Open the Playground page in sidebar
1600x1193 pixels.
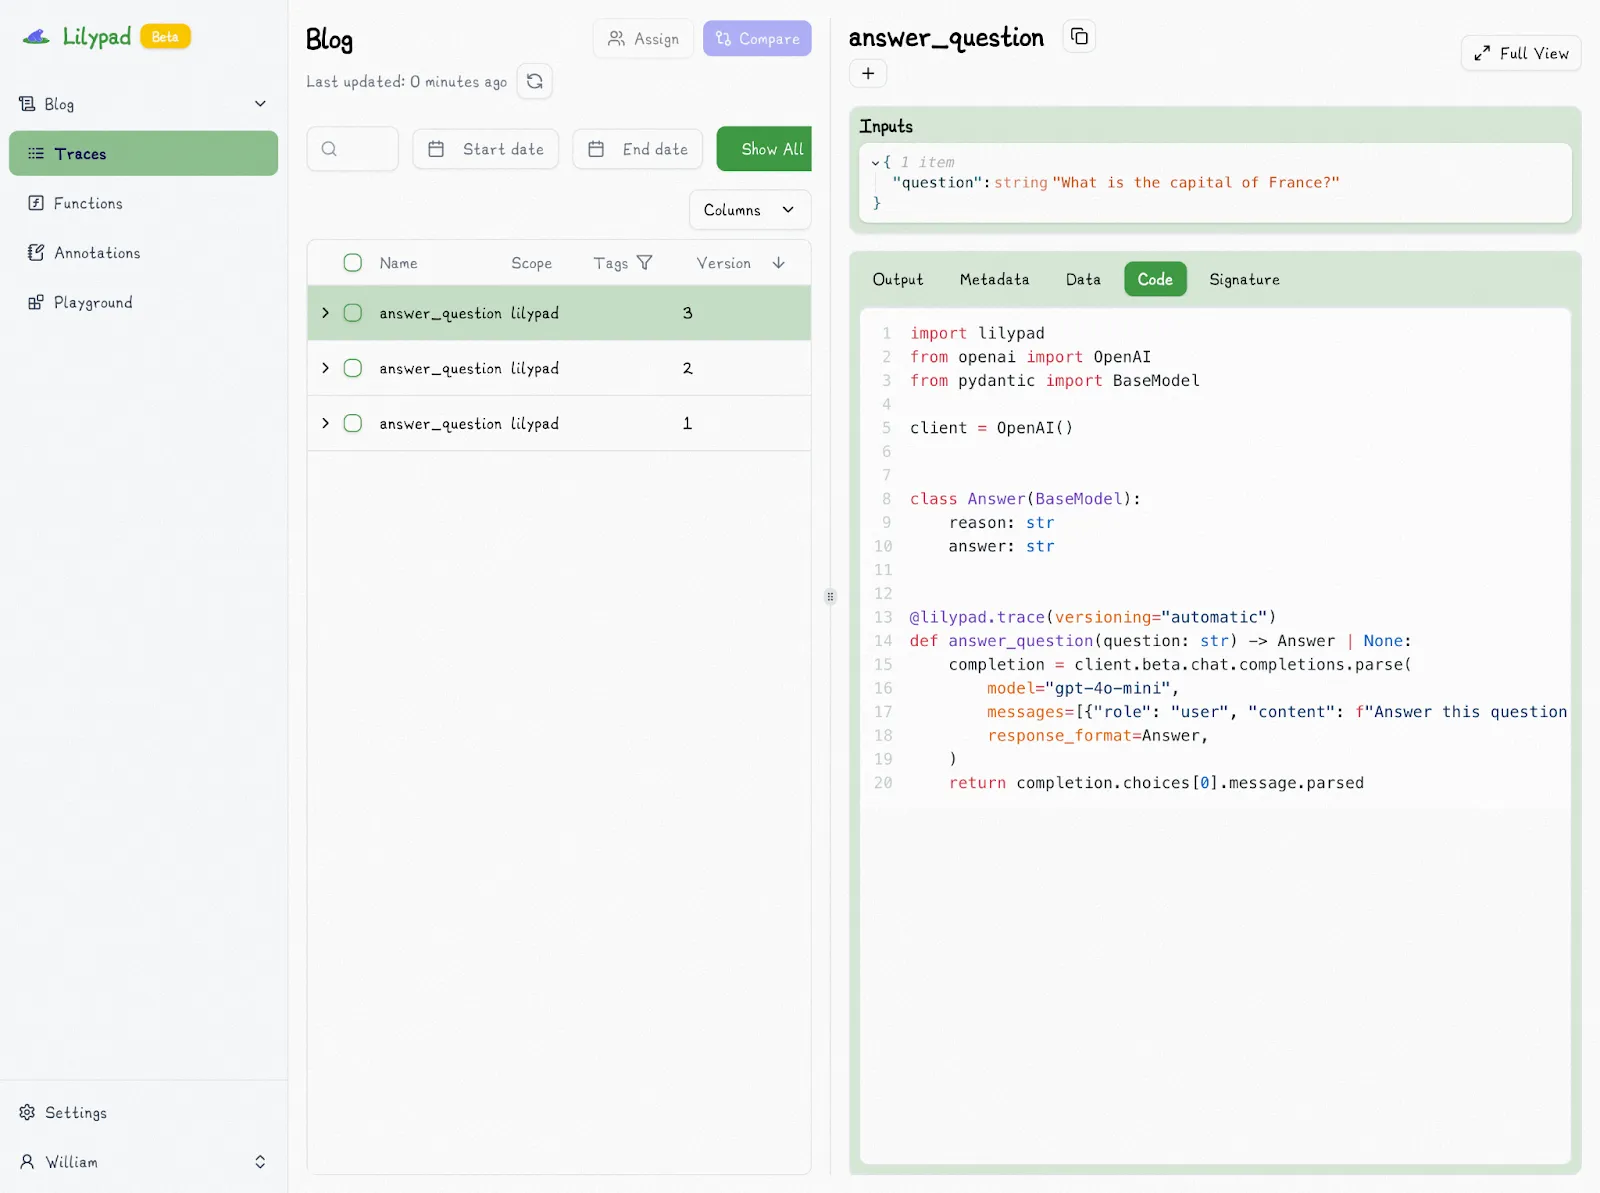point(92,302)
